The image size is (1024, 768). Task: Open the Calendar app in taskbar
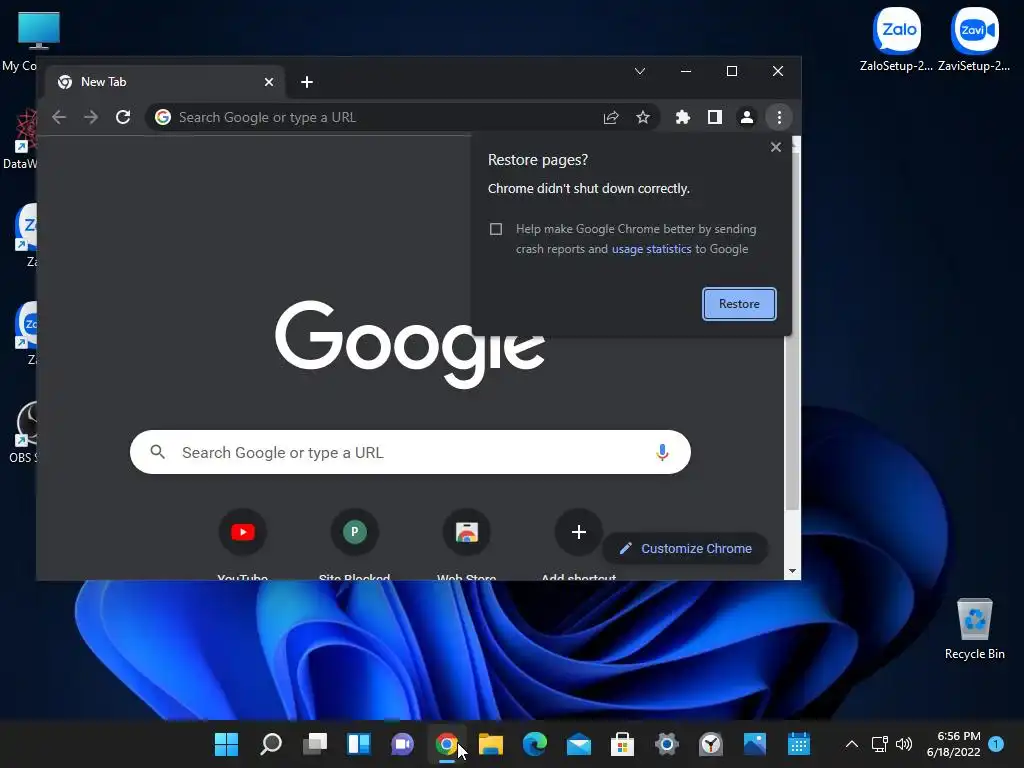click(x=799, y=744)
